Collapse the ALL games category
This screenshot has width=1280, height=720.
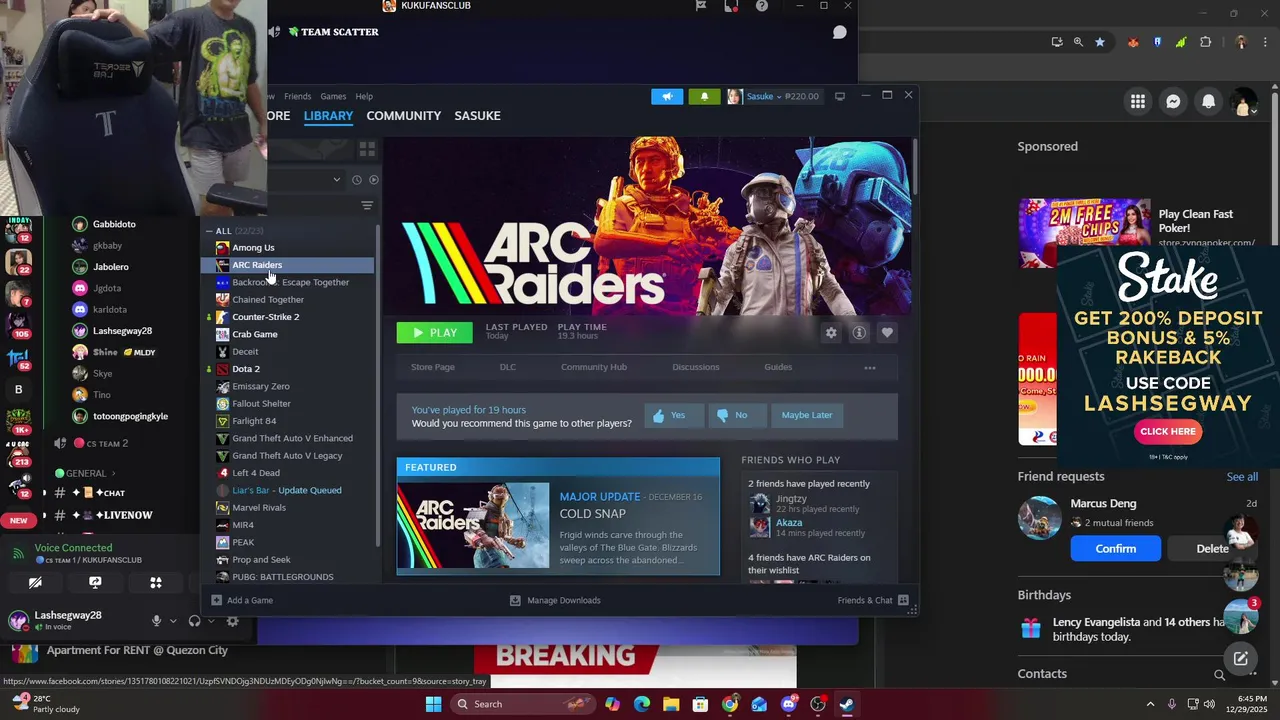click(x=210, y=231)
